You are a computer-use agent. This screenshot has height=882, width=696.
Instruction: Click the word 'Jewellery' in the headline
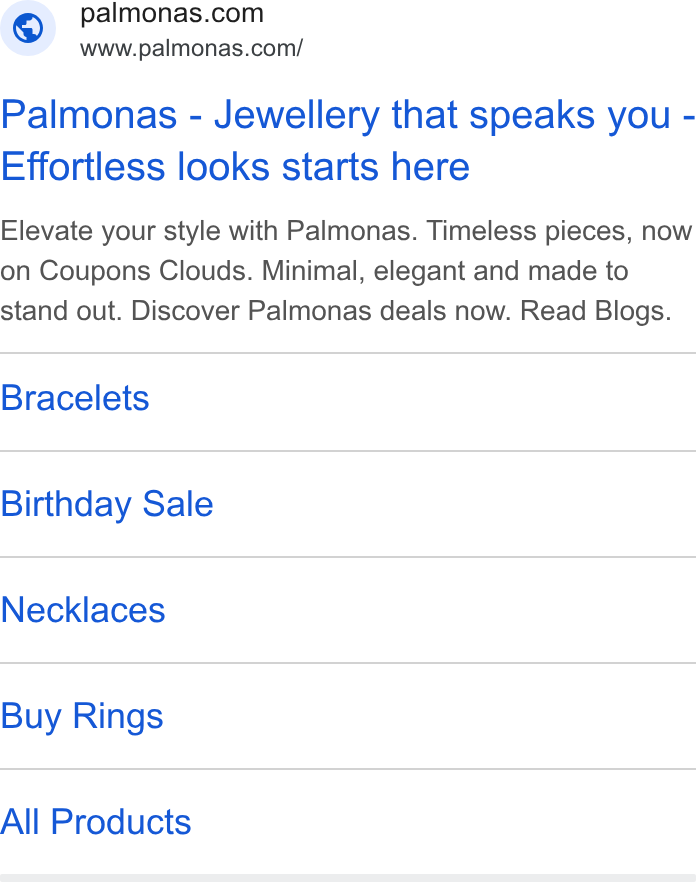click(297, 115)
